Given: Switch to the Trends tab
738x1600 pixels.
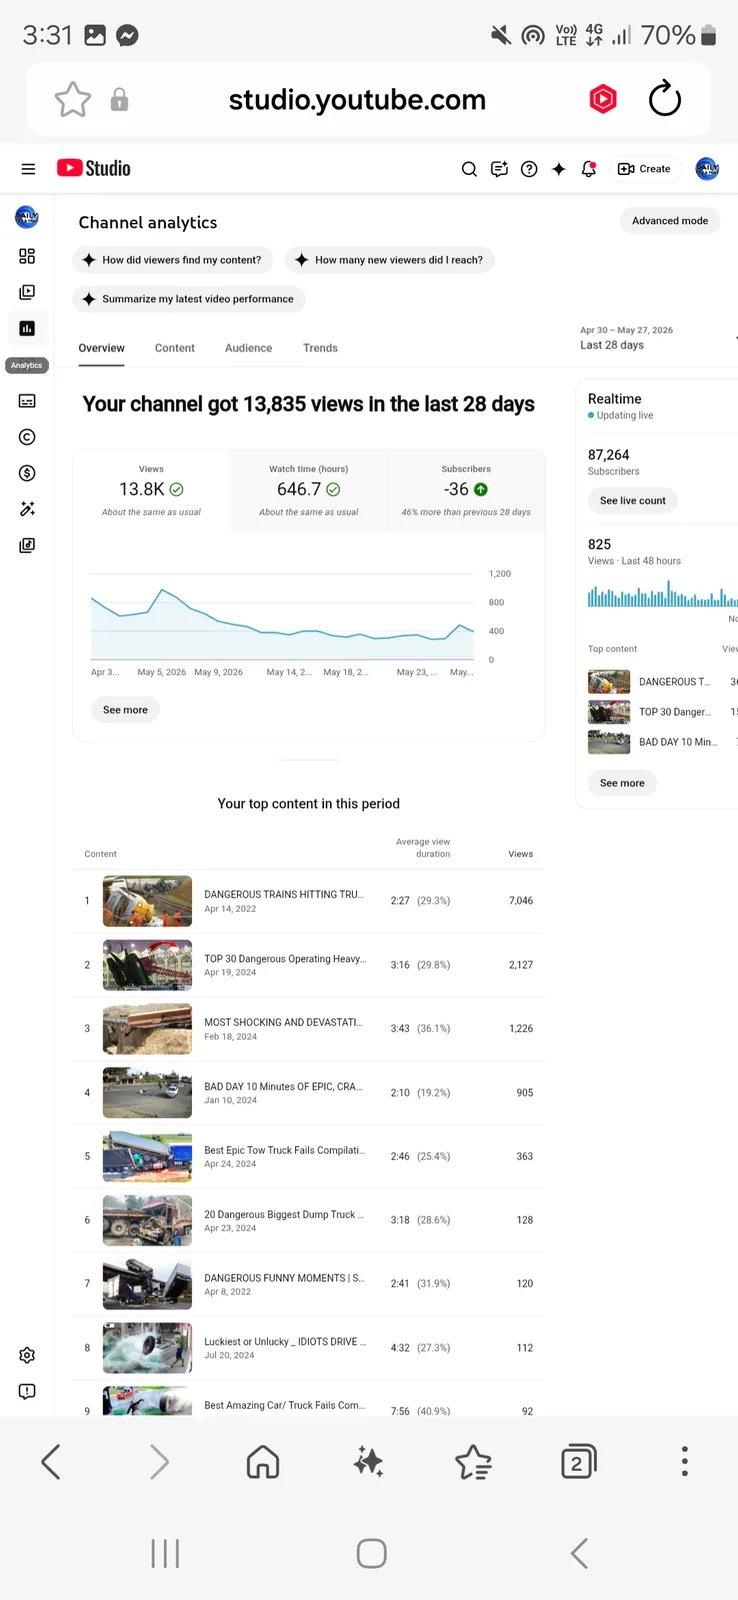Looking at the screenshot, I should (x=320, y=348).
